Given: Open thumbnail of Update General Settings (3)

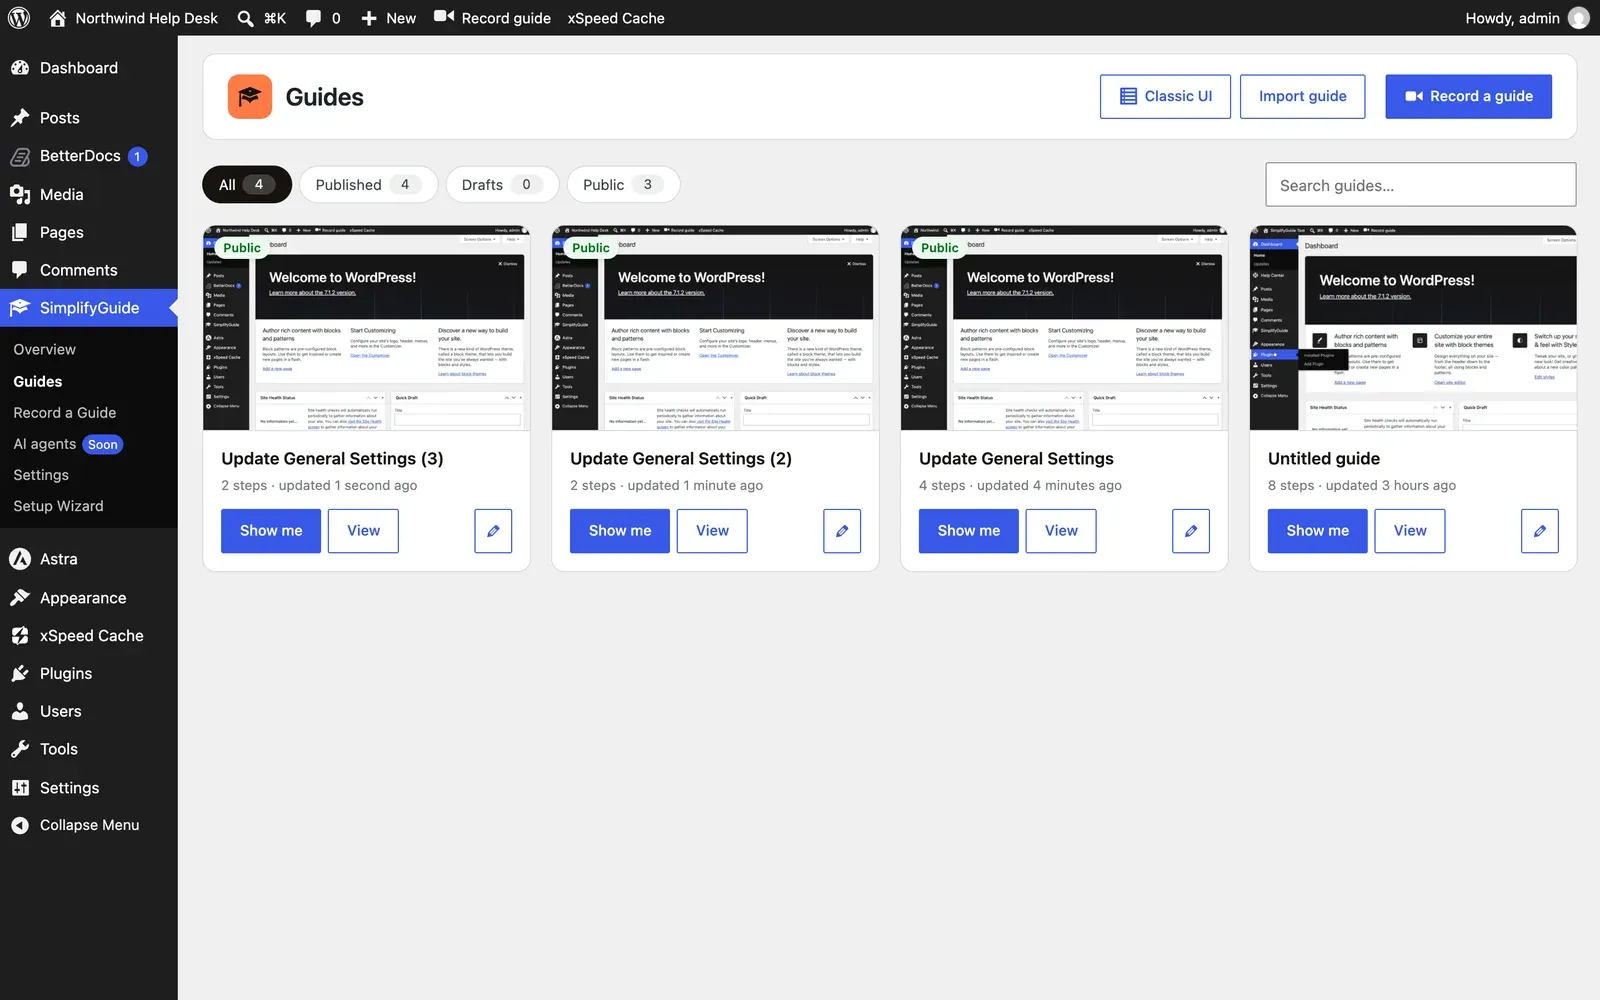Looking at the screenshot, I should [366, 328].
